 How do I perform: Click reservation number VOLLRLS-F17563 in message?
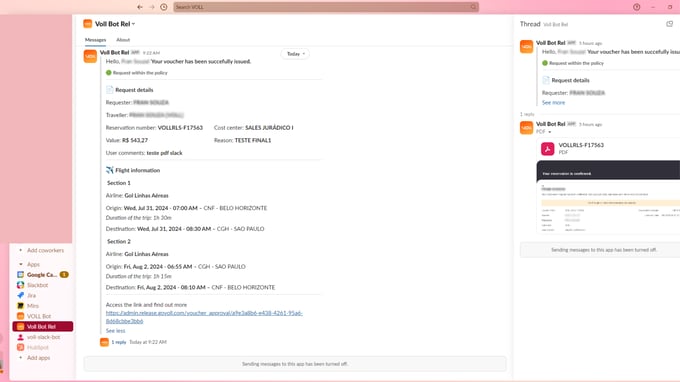click(x=180, y=128)
